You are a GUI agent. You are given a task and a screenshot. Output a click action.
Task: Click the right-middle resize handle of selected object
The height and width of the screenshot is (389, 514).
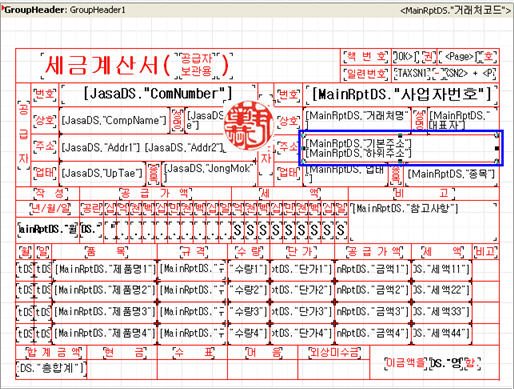(497, 148)
